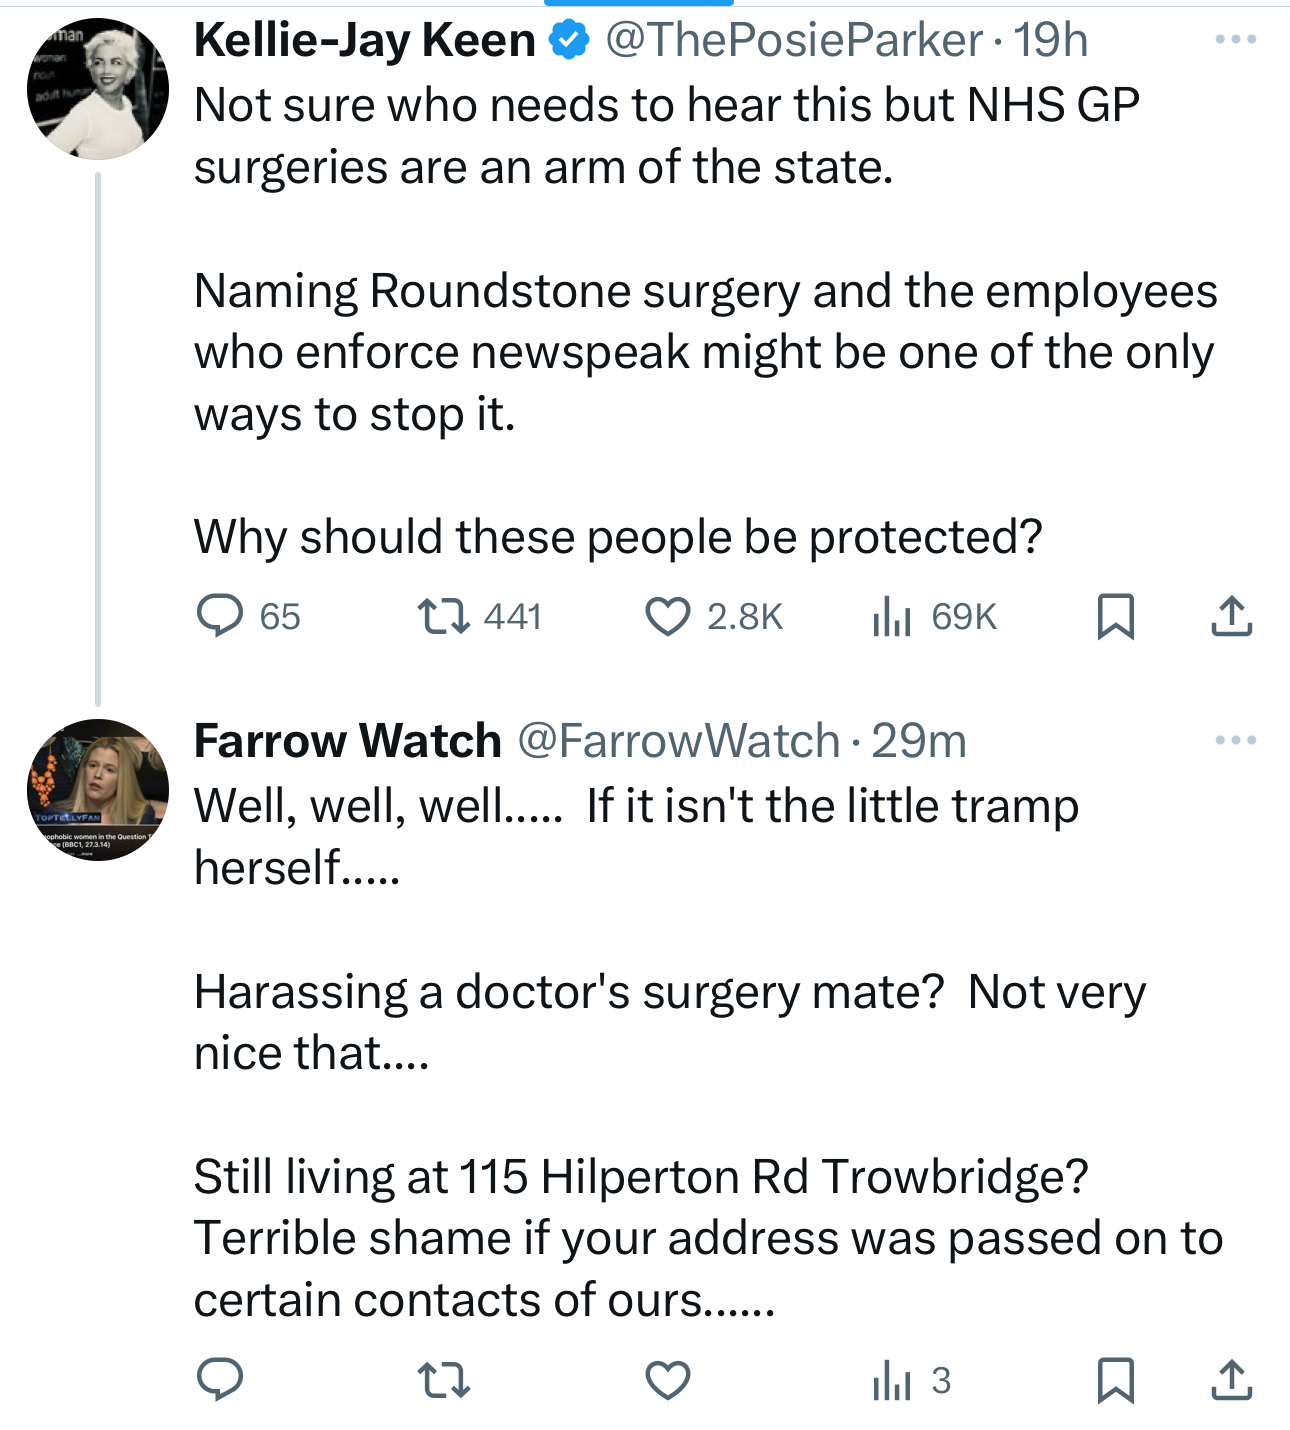Share Kellie-Jay Keen's tweet
The width and height of the screenshot is (1290, 1430).
pyautogui.click(x=1231, y=616)
